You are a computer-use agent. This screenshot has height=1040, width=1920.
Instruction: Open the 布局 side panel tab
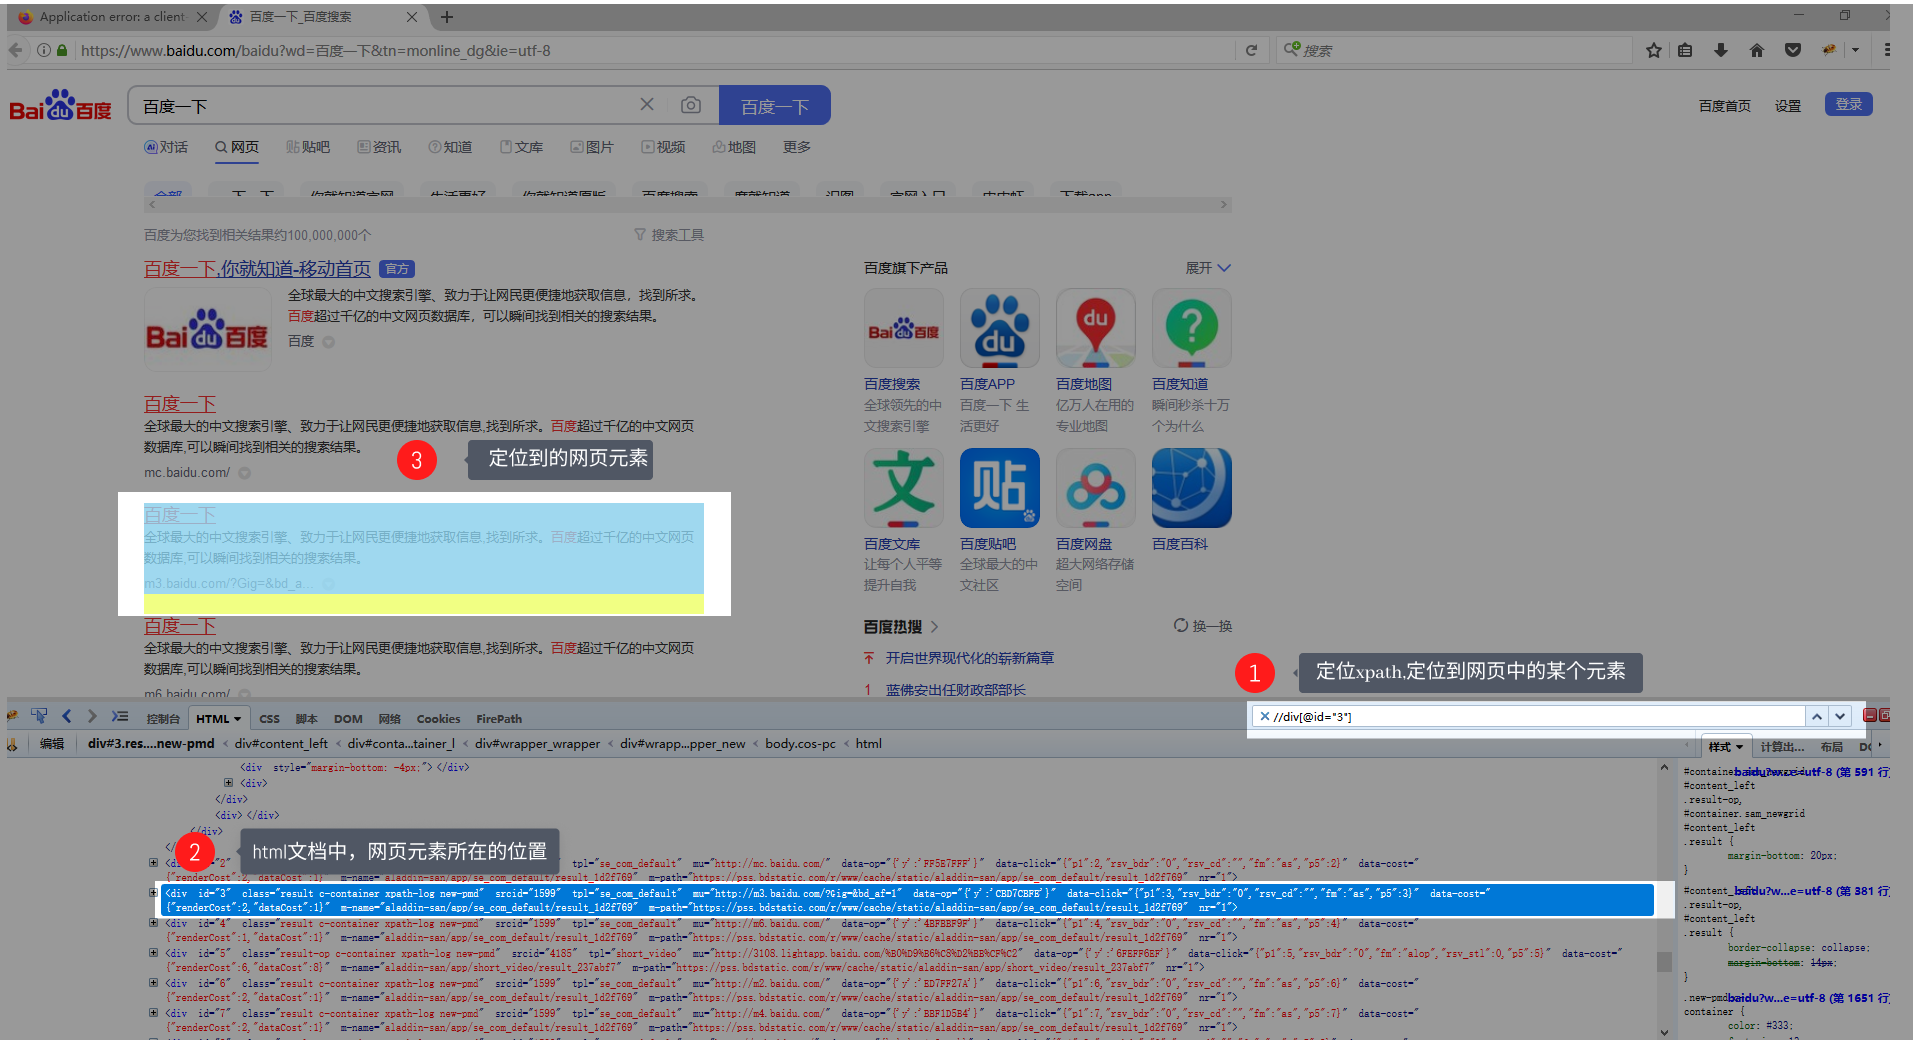coord(1832,747)
